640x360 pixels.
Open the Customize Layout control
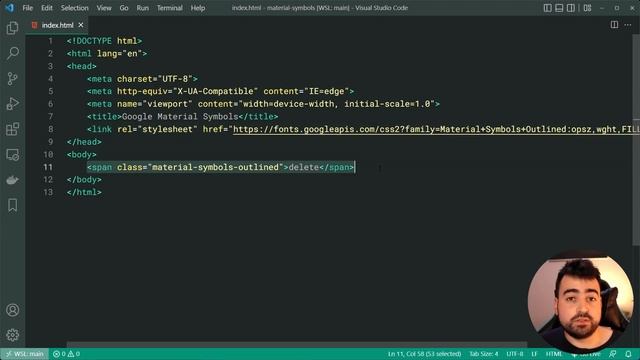point(587,8)
